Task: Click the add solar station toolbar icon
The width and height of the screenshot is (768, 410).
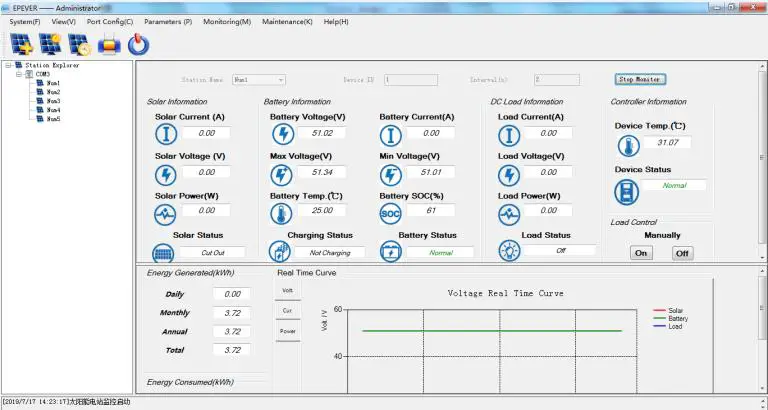Action: click(21, 44)
